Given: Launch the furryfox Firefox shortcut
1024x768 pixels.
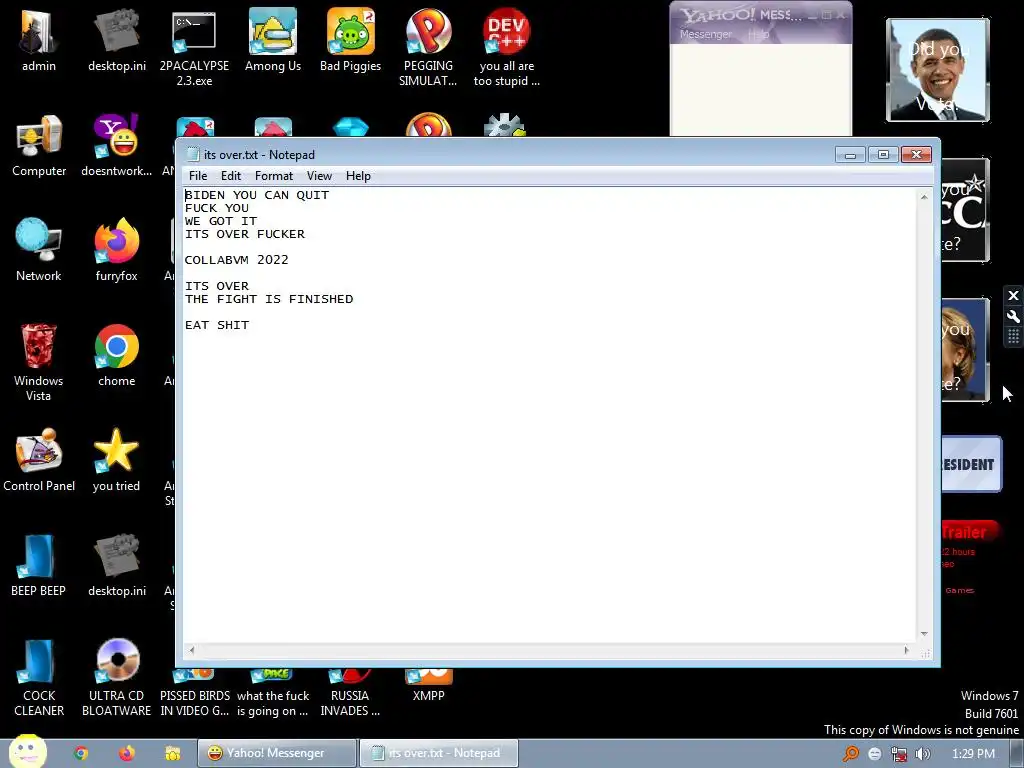Looking at the screenshot, I should 117,251.
